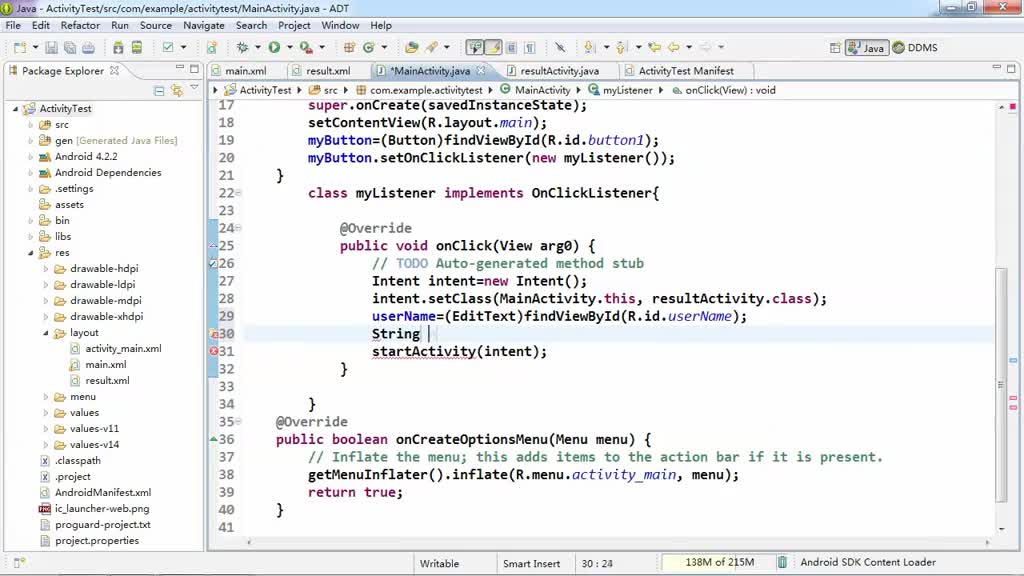Screen dimensions: 1024x576
Task: Click Collapse All in Package Explorer
Action: pyautogui.click(x=159, y=91)
